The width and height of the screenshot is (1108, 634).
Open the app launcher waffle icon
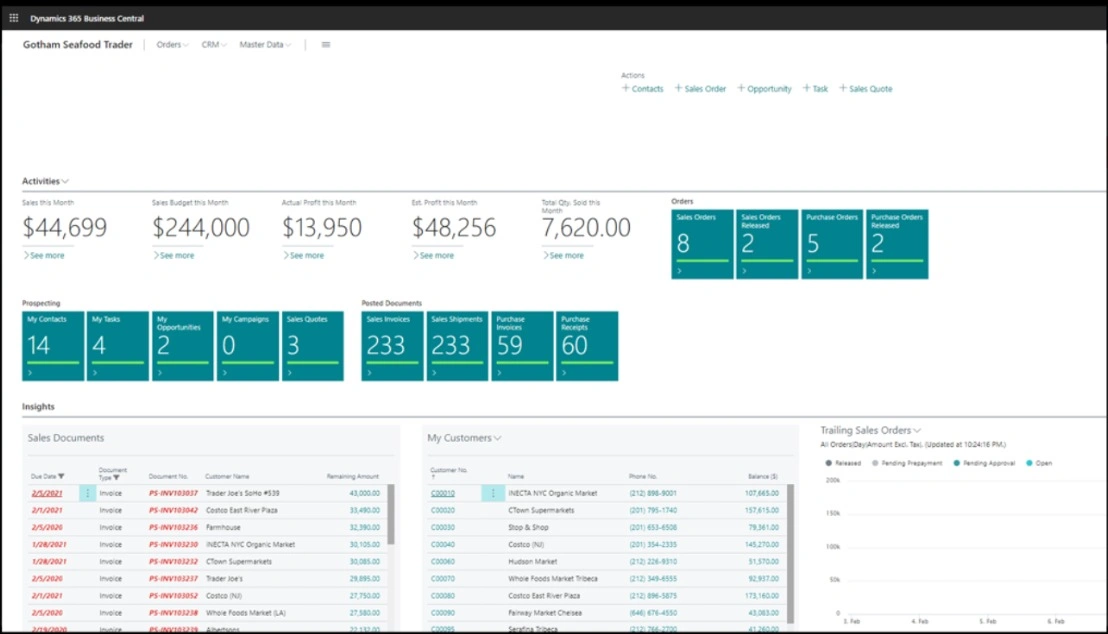(x=13, y=18)
